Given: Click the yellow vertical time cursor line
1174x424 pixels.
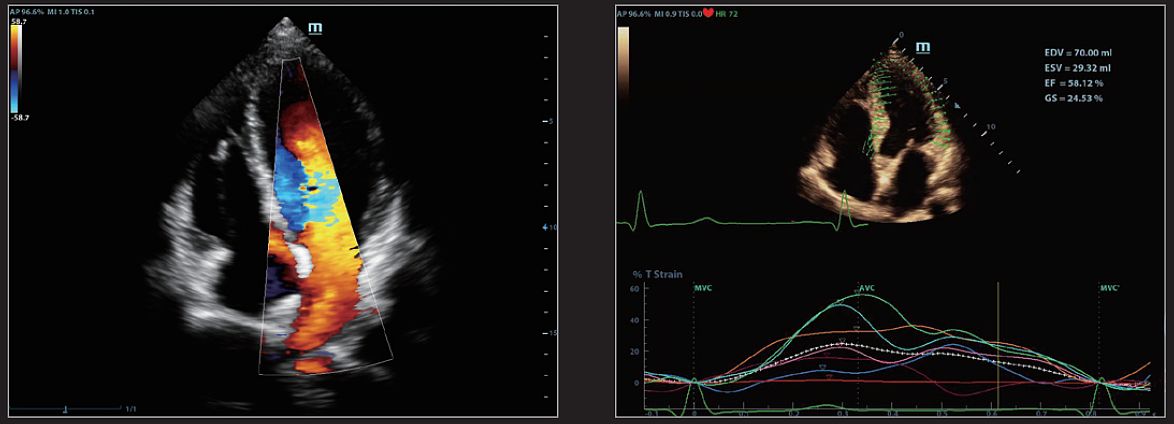Looking at the screenshot, I should tap(999, 346).
